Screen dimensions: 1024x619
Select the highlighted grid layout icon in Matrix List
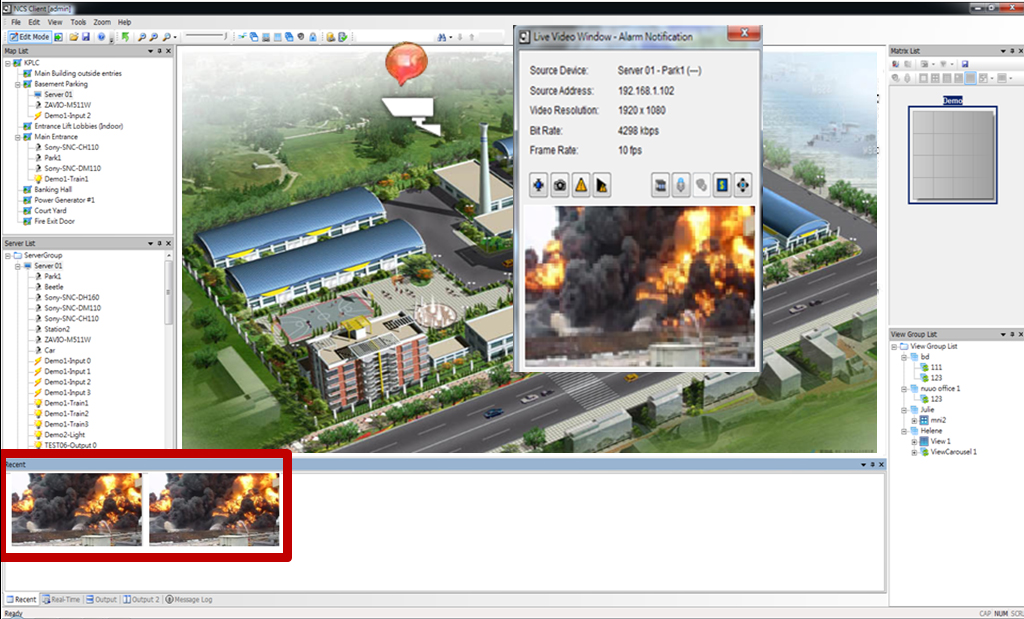coord(970,78)
